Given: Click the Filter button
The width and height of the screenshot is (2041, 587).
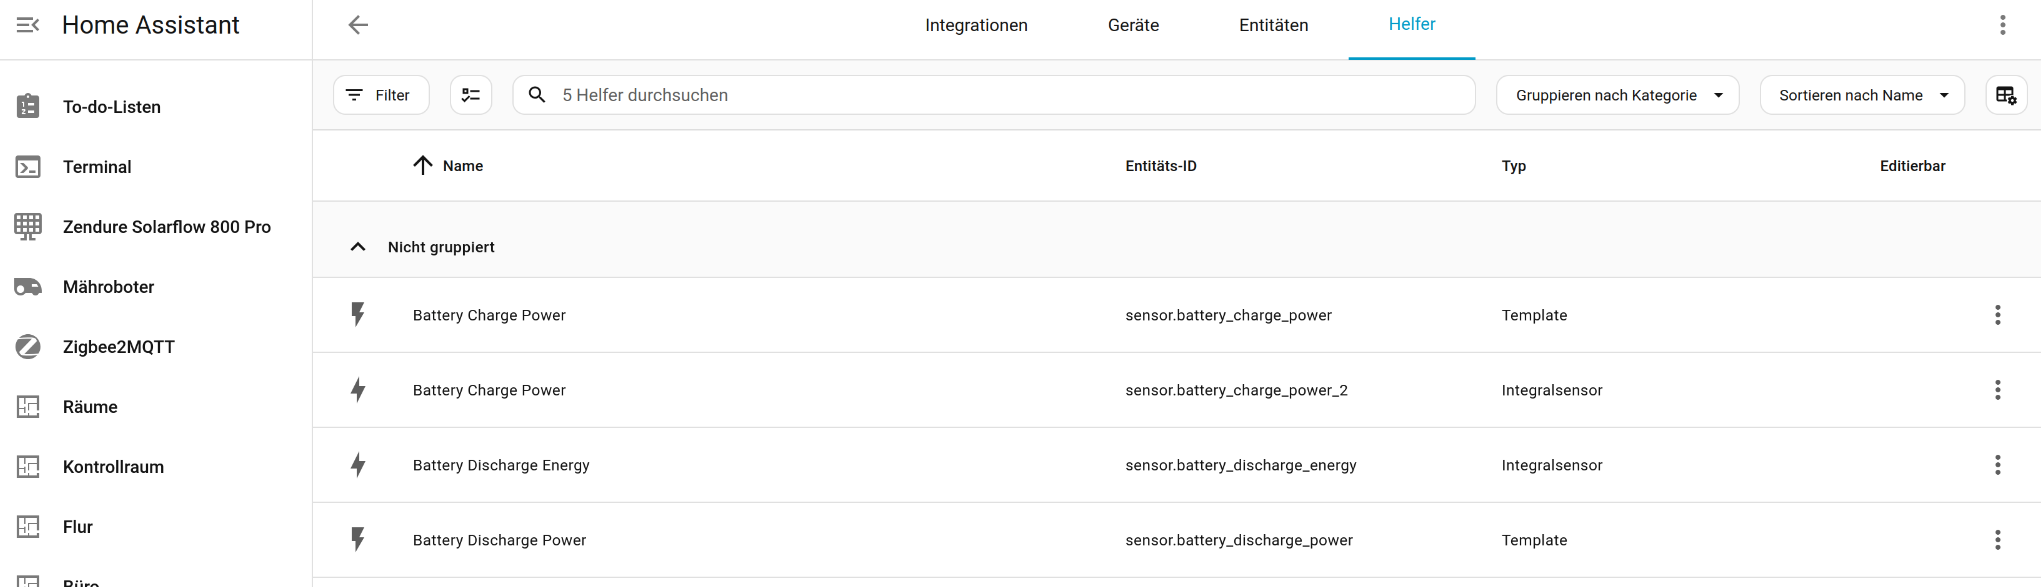Looking at the screenshot, I should click(x=381, y=95).
